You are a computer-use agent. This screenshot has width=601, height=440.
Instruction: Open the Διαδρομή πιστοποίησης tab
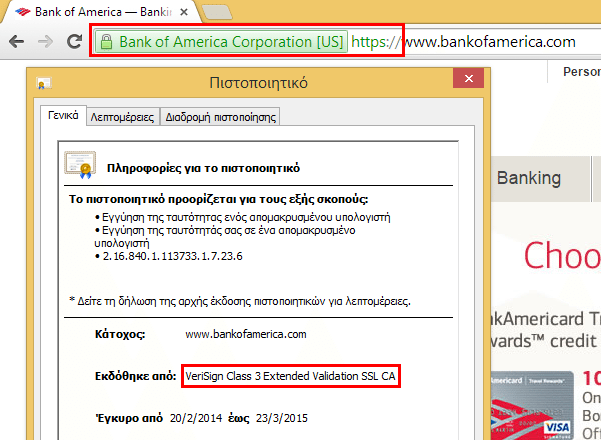[220, 117]
